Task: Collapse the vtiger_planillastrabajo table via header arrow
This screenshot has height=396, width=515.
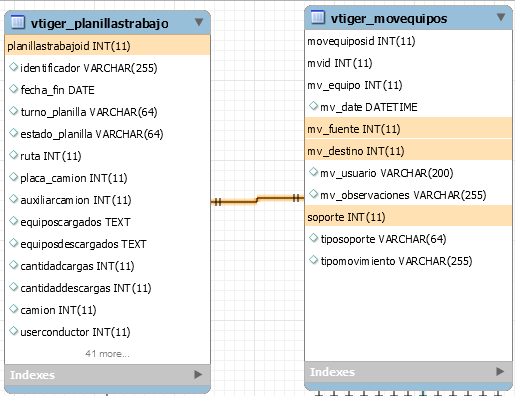Action: point(199,22)
